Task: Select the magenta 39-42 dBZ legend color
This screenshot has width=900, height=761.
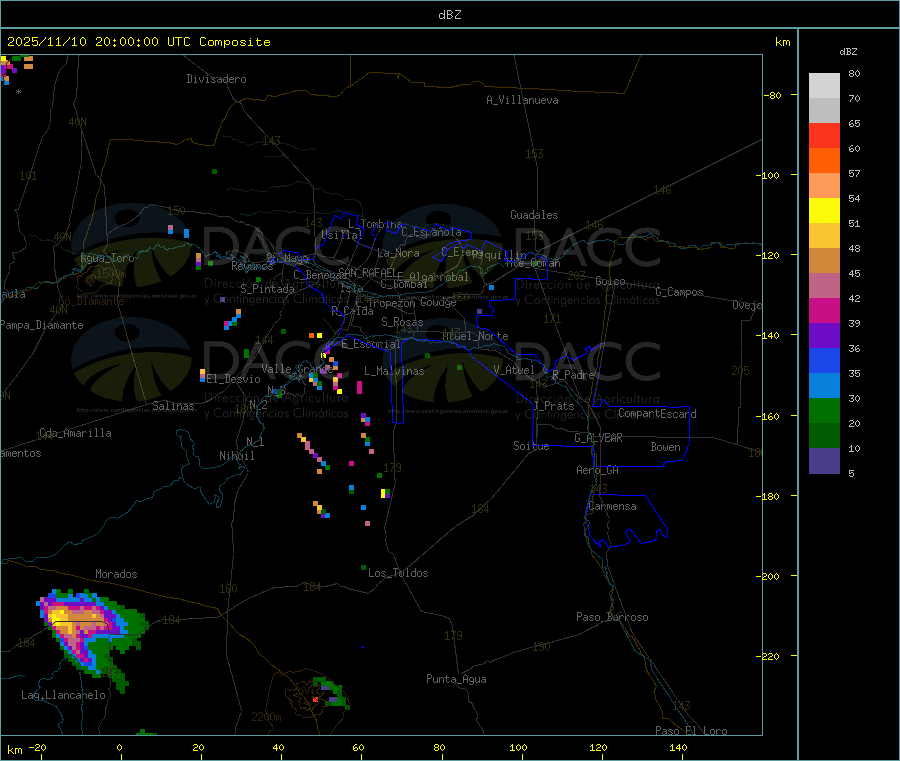Action: pos(824,310)
